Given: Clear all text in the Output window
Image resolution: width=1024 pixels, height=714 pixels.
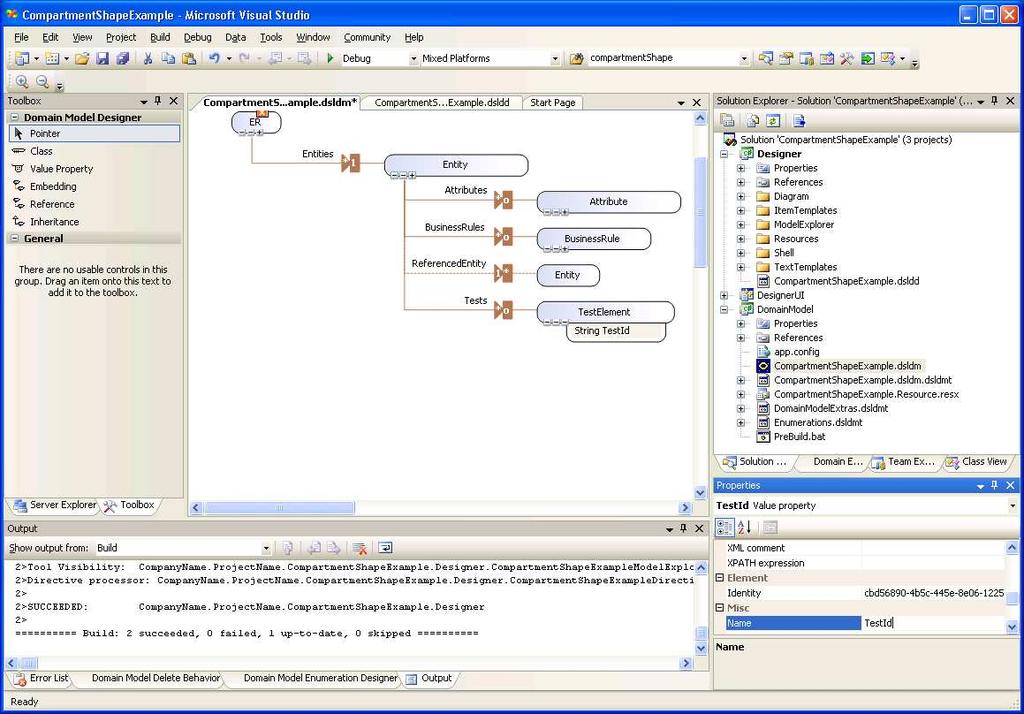Looking at the screenshot, I should [359, 548].
